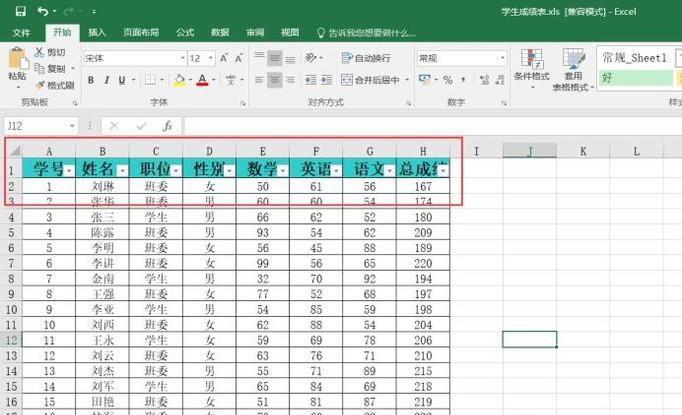The width and height of the screenshot is (682, 415).
Task: Click the Save icon in quick access toolbar
Action: [x=20, y=11]
